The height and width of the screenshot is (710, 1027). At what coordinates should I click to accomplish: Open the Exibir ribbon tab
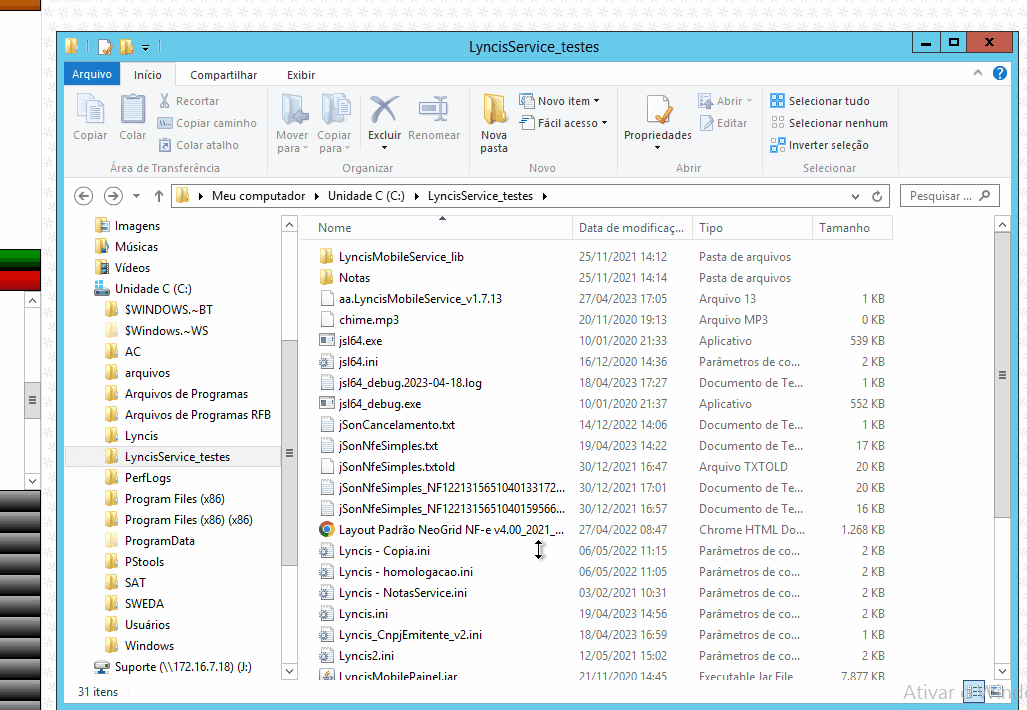pyautogui.click(x=301, y=75)
